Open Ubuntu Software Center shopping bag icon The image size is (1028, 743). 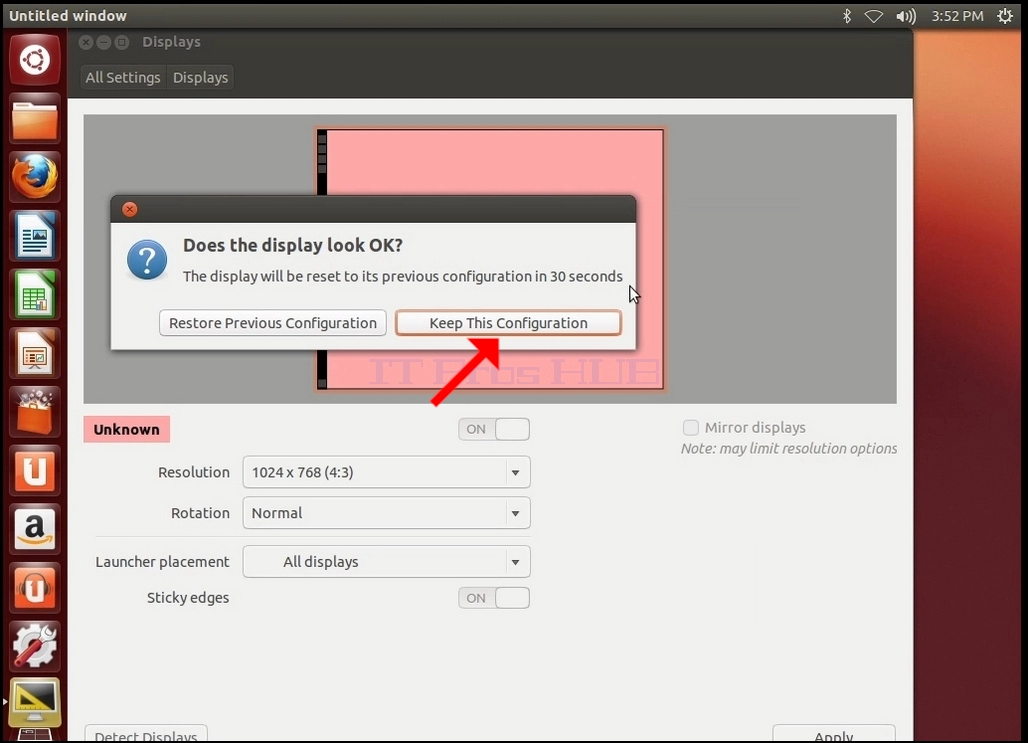(x=35, y=412)
